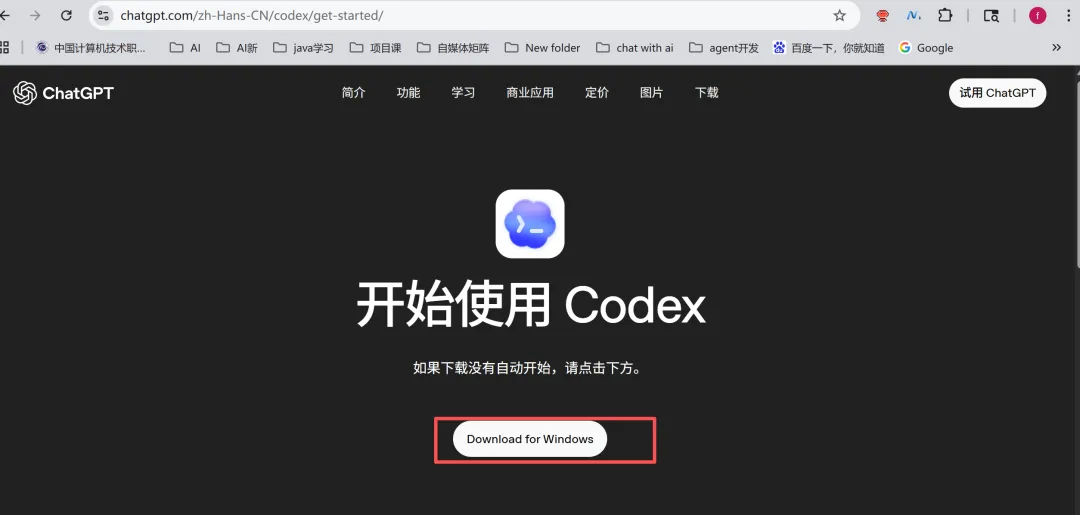
Task: Open the 简介 navigation item
Action: point(353,93)
